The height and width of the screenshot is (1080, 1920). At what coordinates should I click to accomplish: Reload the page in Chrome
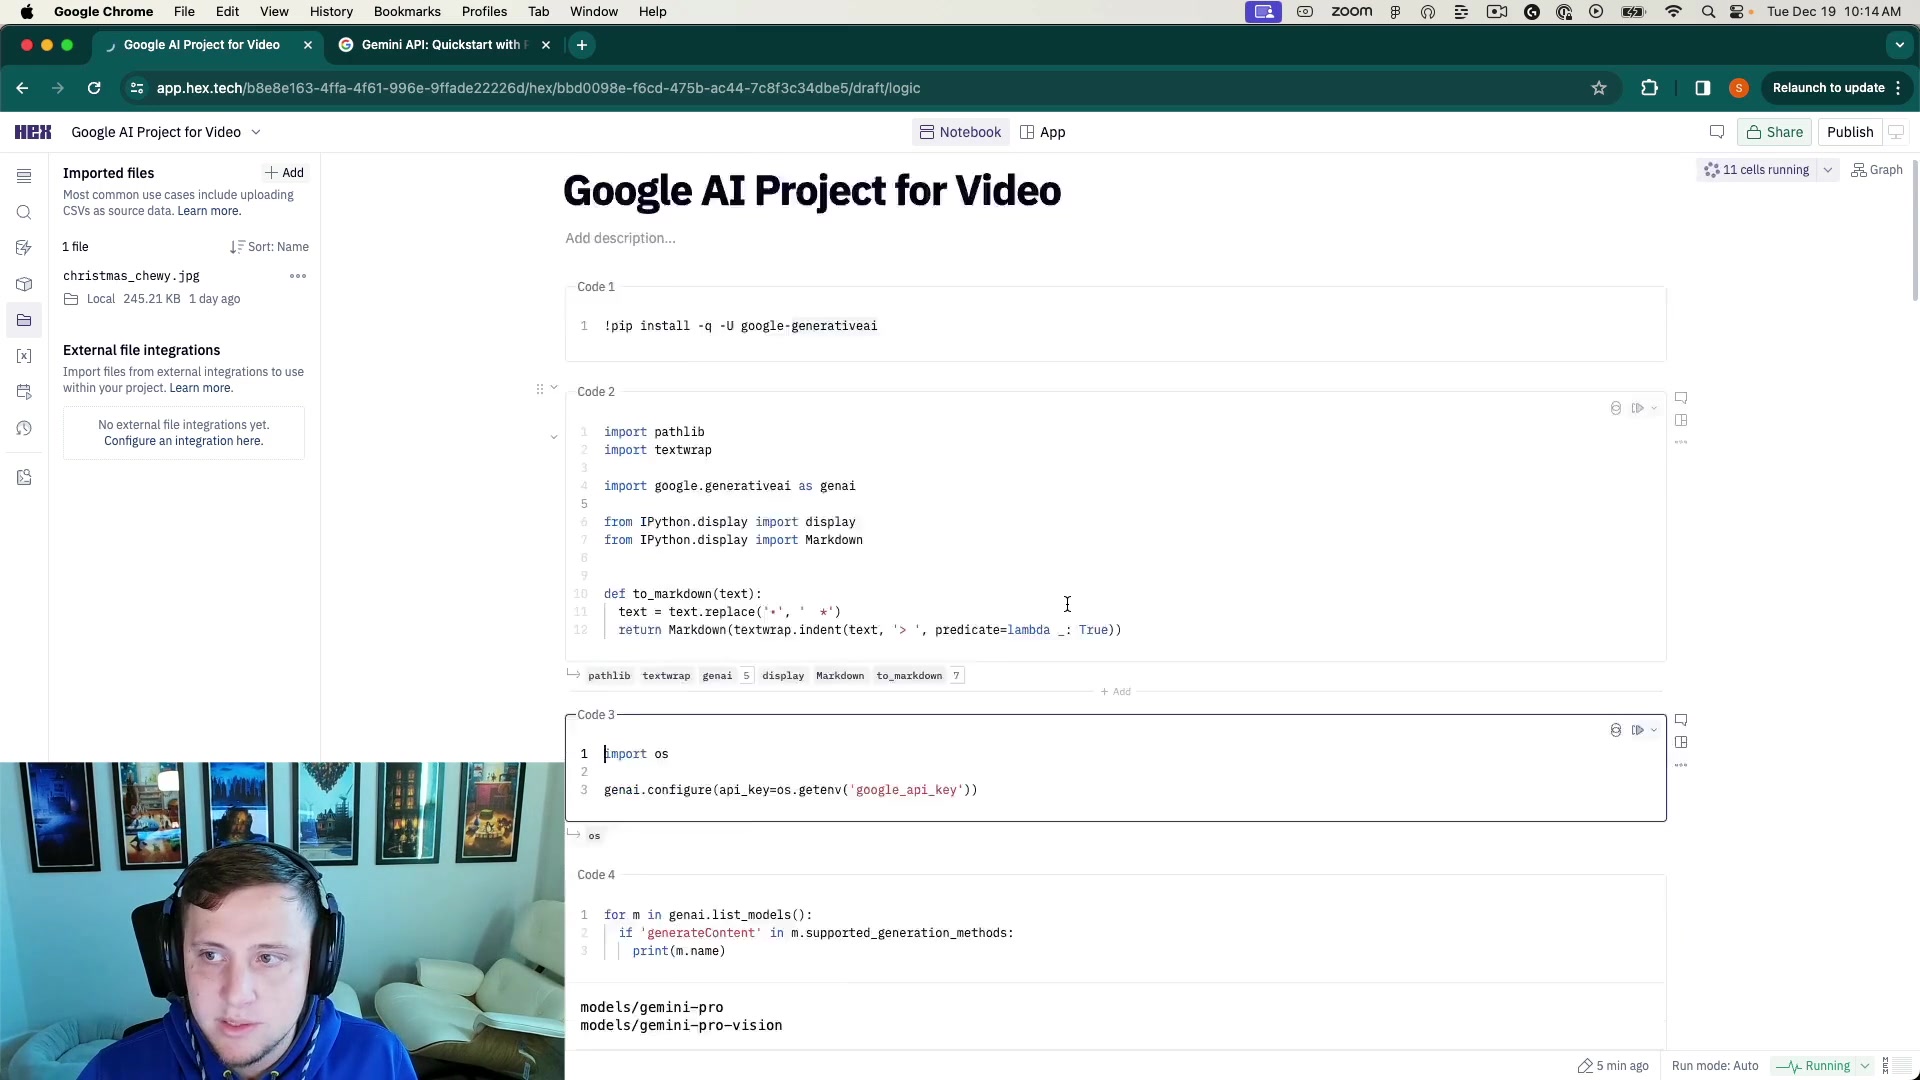tap(94, 88)
